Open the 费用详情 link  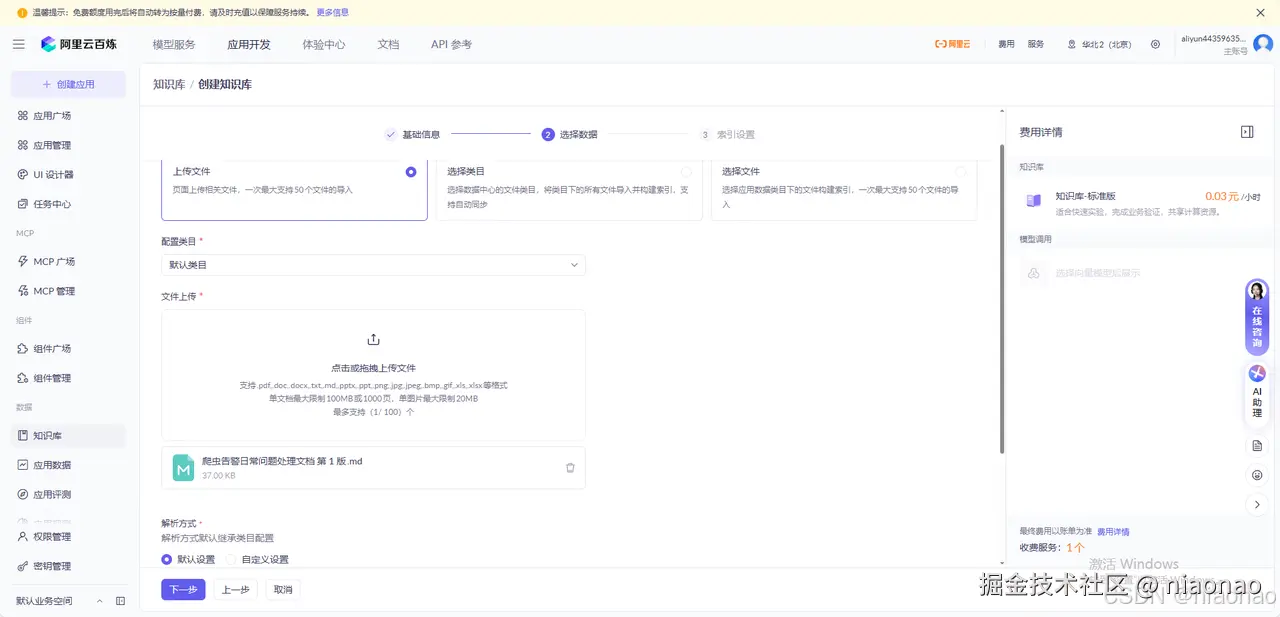tap(1113, 531)
